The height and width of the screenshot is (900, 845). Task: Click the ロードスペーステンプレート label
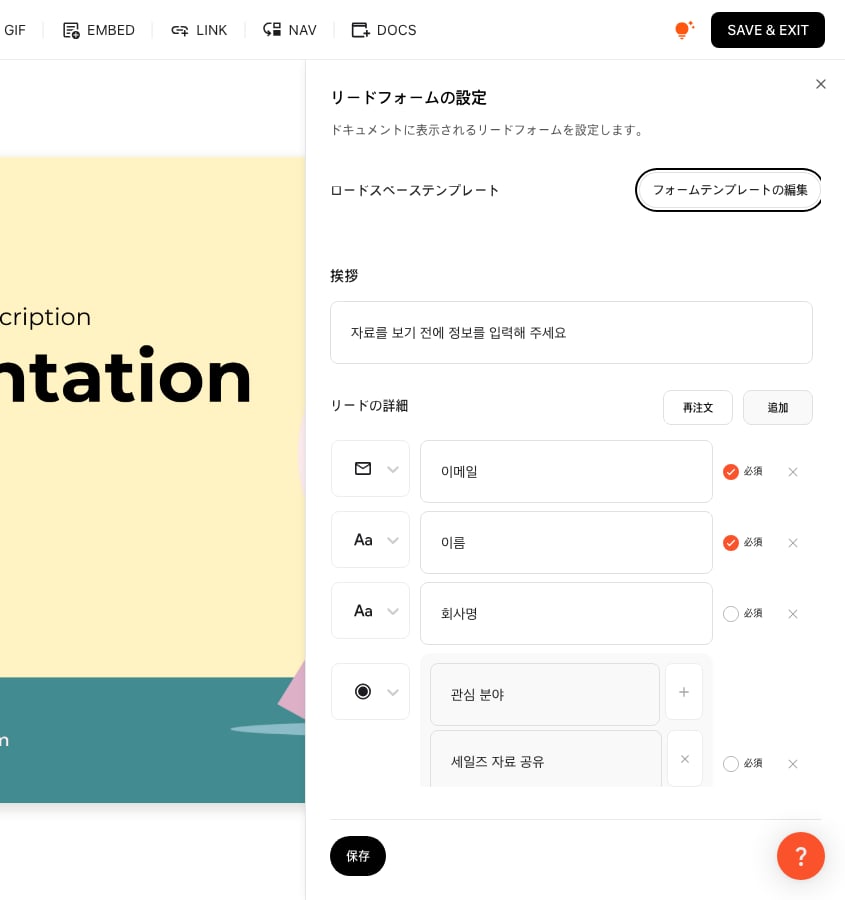click(x=414, y=191)
